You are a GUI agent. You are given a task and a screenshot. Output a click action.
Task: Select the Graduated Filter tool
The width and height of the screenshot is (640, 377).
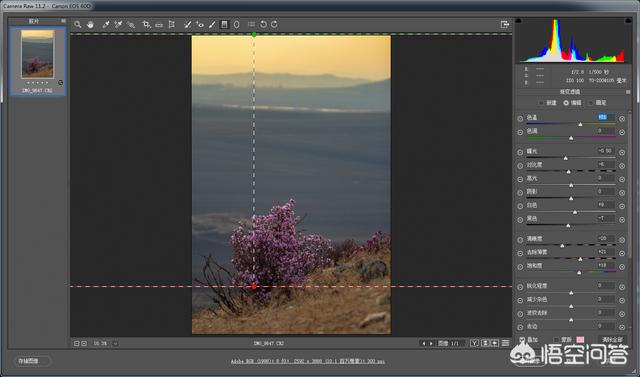(x=224, y=24)
